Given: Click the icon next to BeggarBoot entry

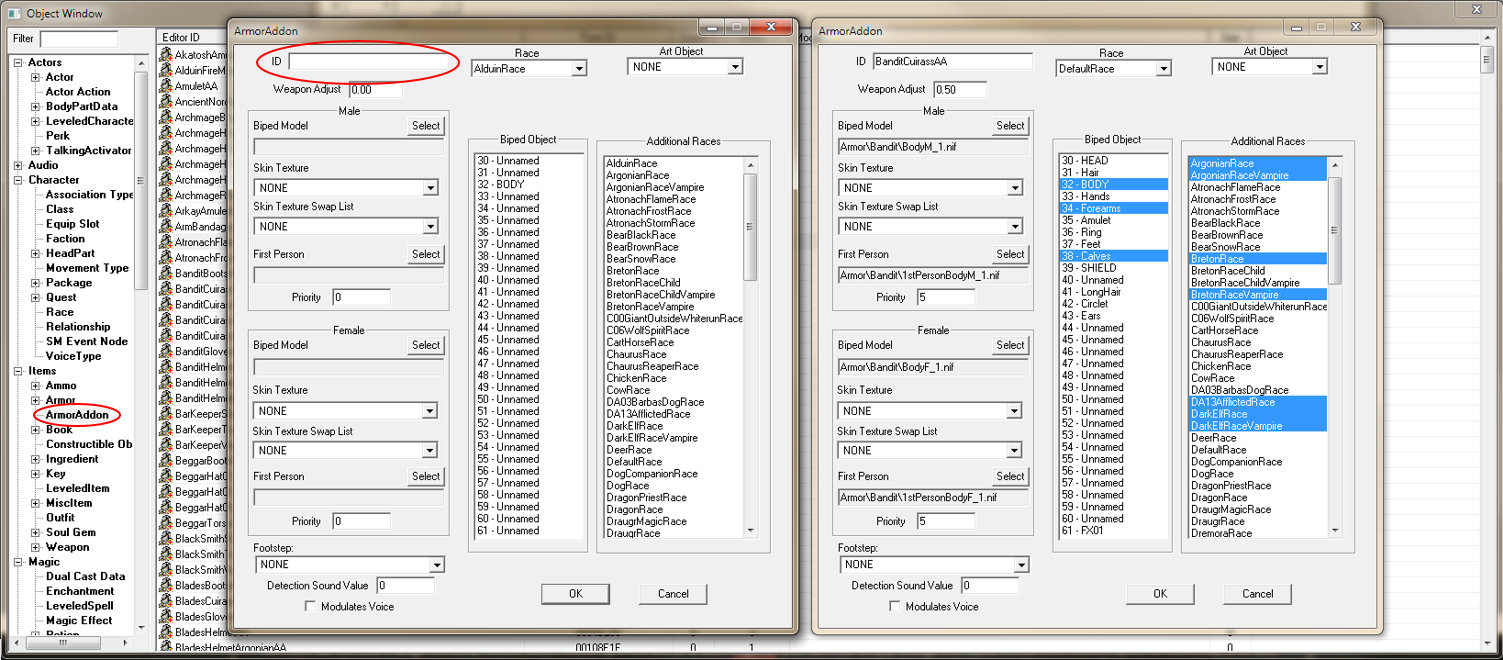Looking at the screenshot, I should (x=167, y=460).
